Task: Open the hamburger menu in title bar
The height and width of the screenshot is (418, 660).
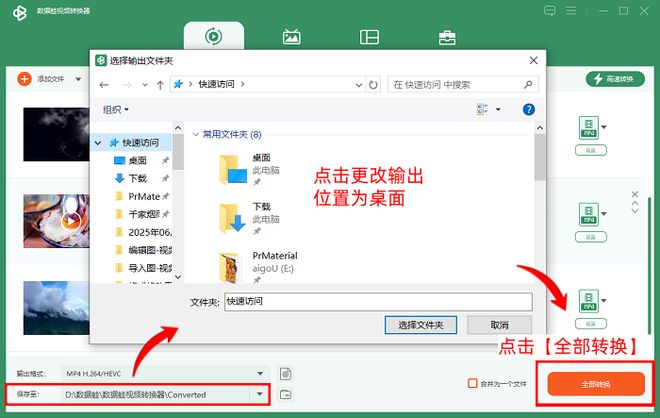Action: point(571,11)
